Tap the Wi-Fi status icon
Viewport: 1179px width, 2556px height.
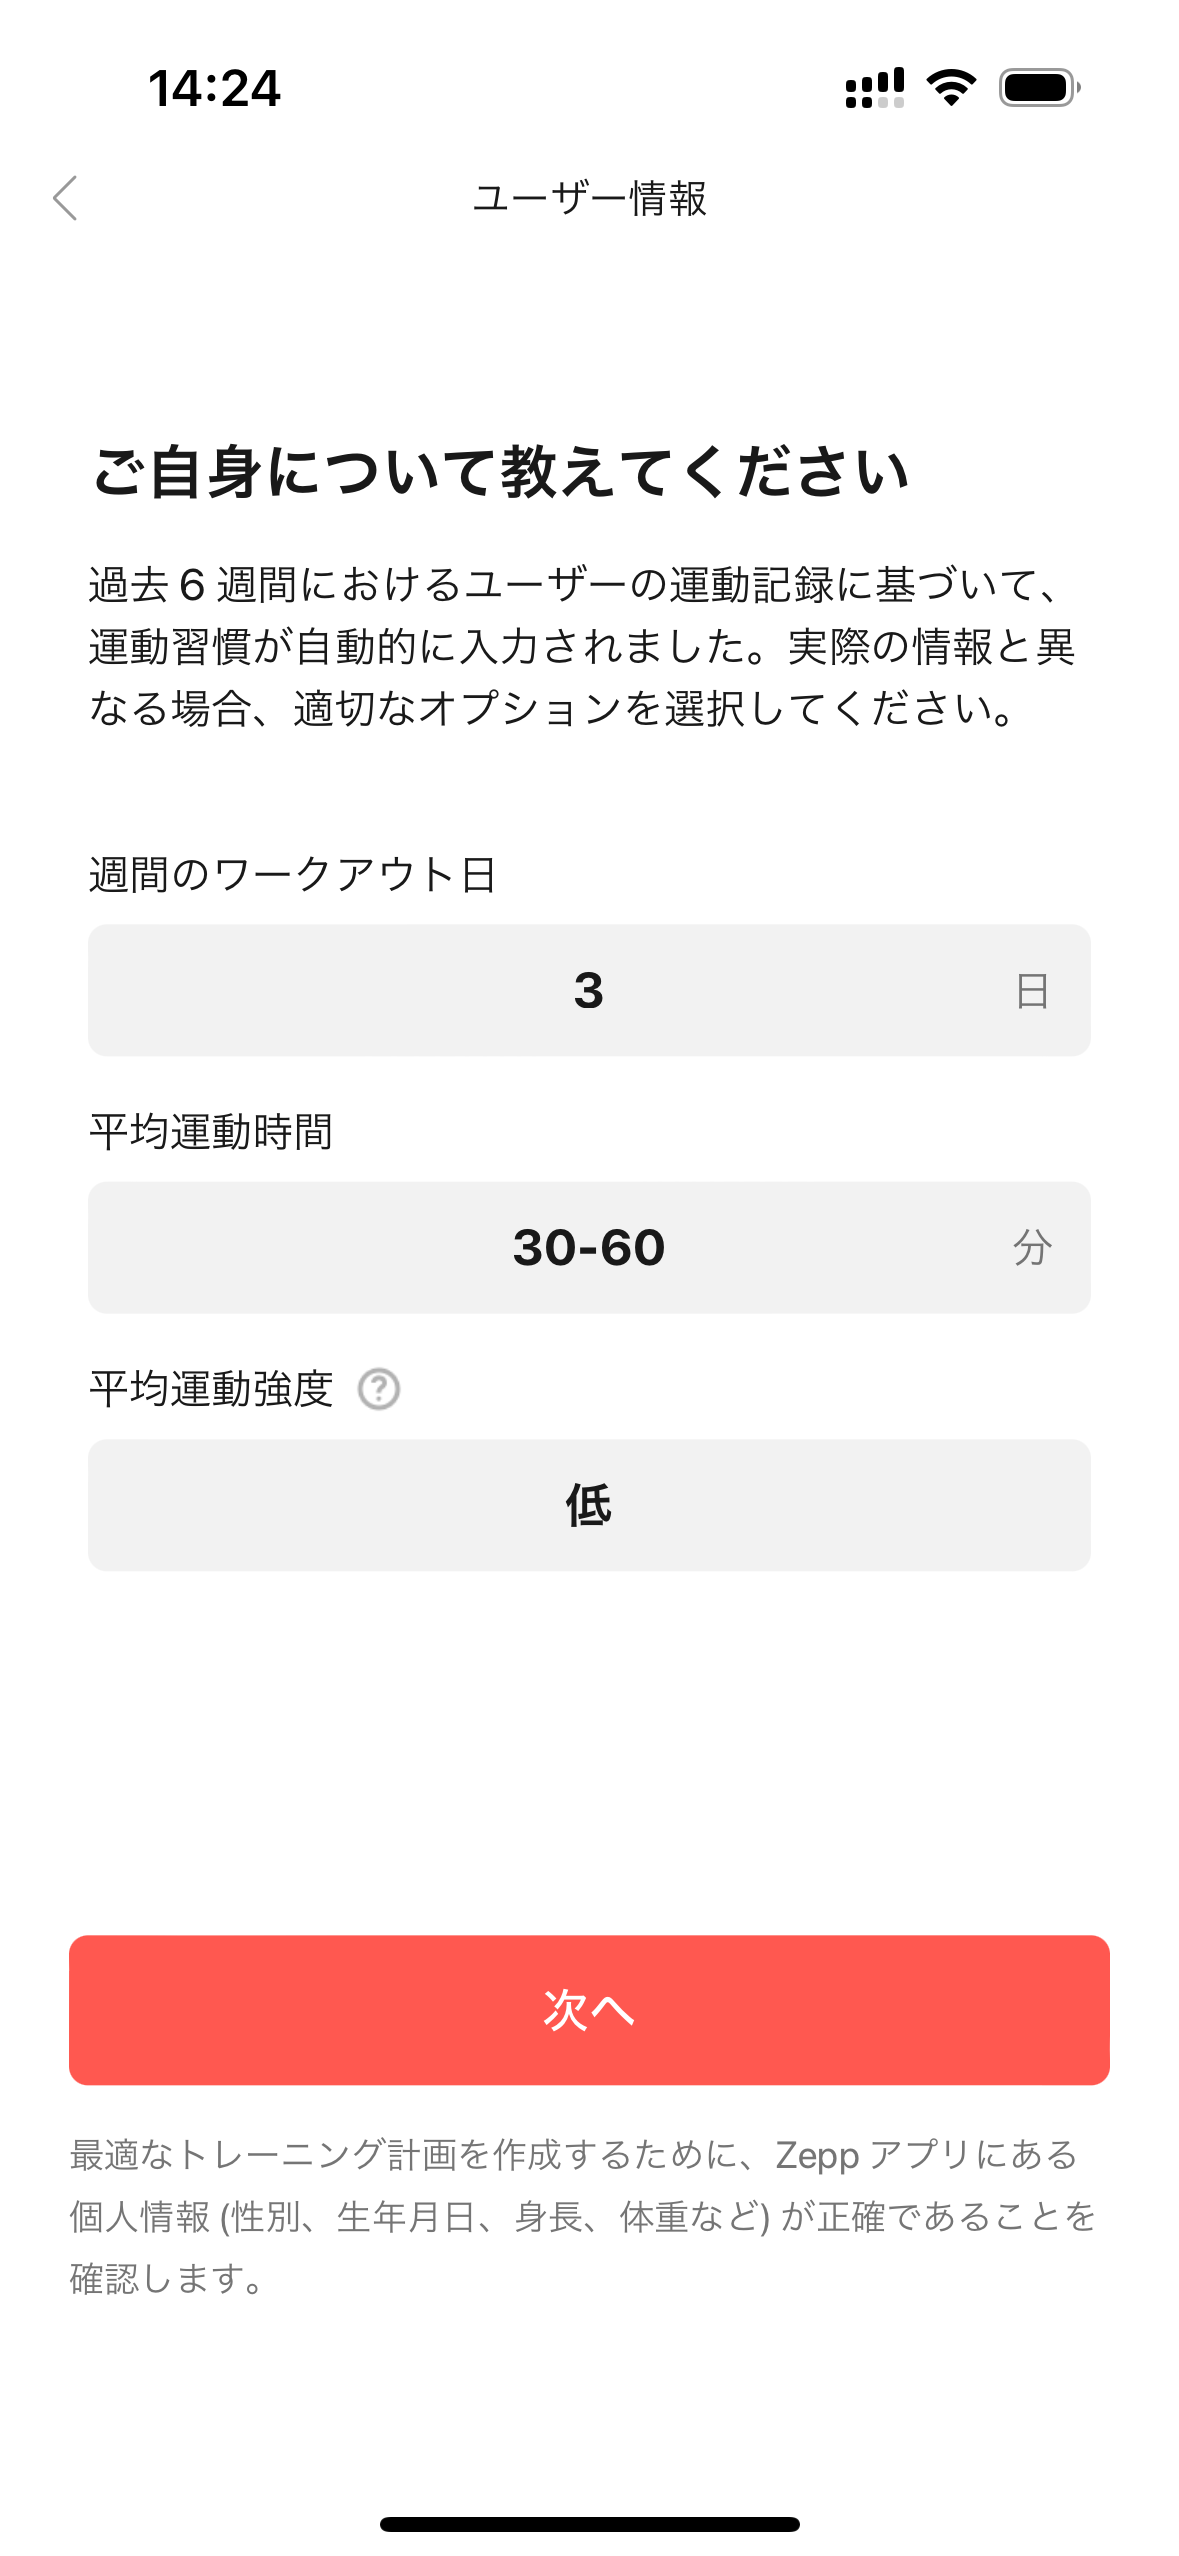(x=951, y=88)
